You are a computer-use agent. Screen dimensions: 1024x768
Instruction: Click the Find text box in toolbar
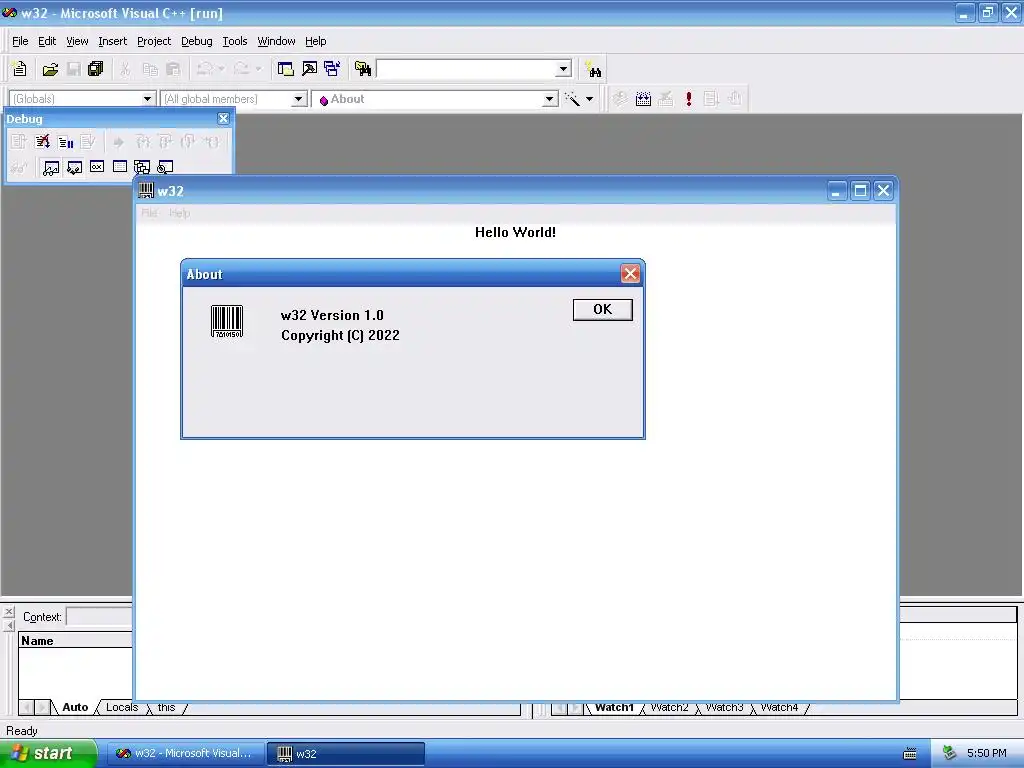[467, 69]
